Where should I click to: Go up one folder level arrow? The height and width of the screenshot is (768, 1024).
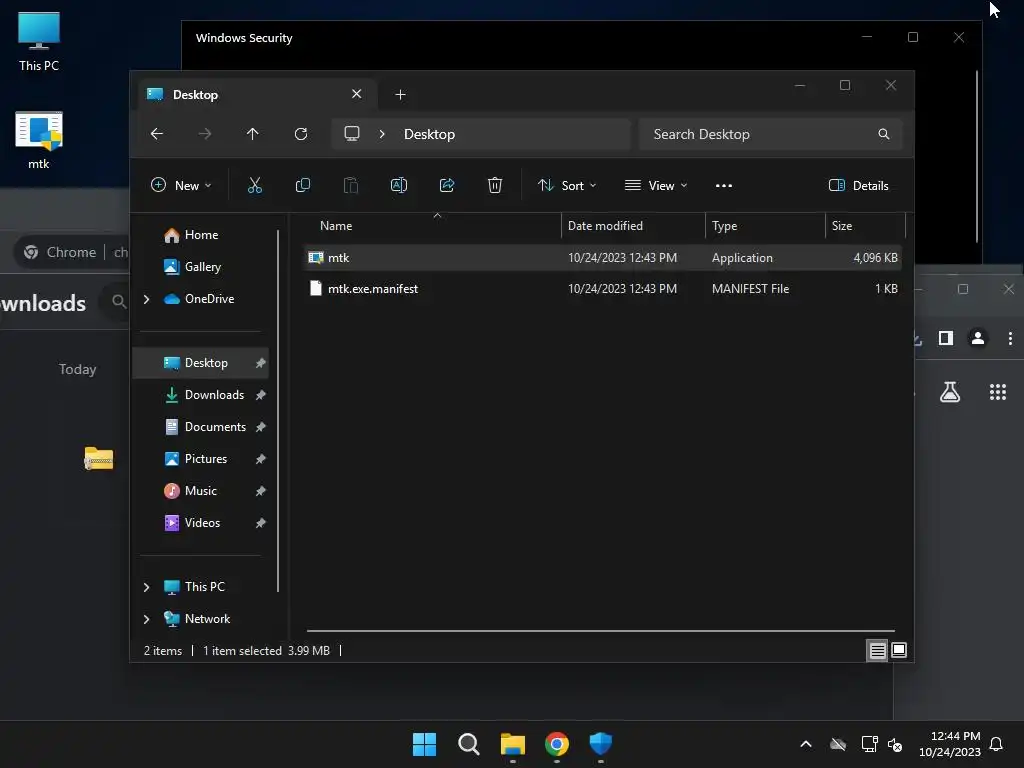(253, 134)
